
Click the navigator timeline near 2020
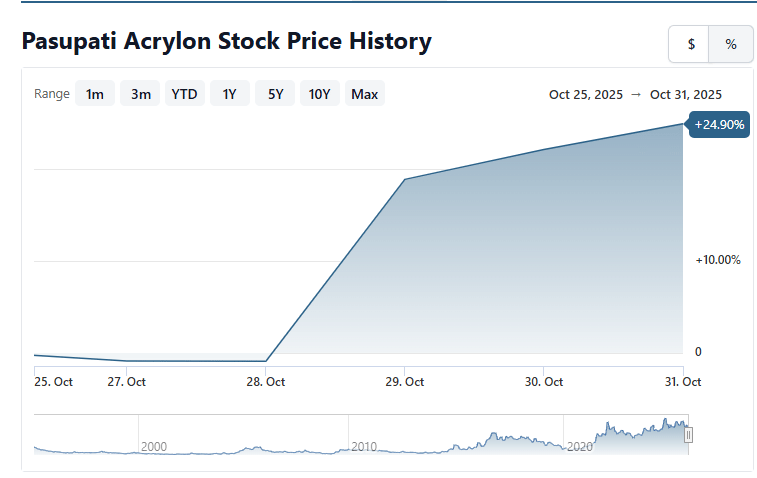[x=579, y=446]
